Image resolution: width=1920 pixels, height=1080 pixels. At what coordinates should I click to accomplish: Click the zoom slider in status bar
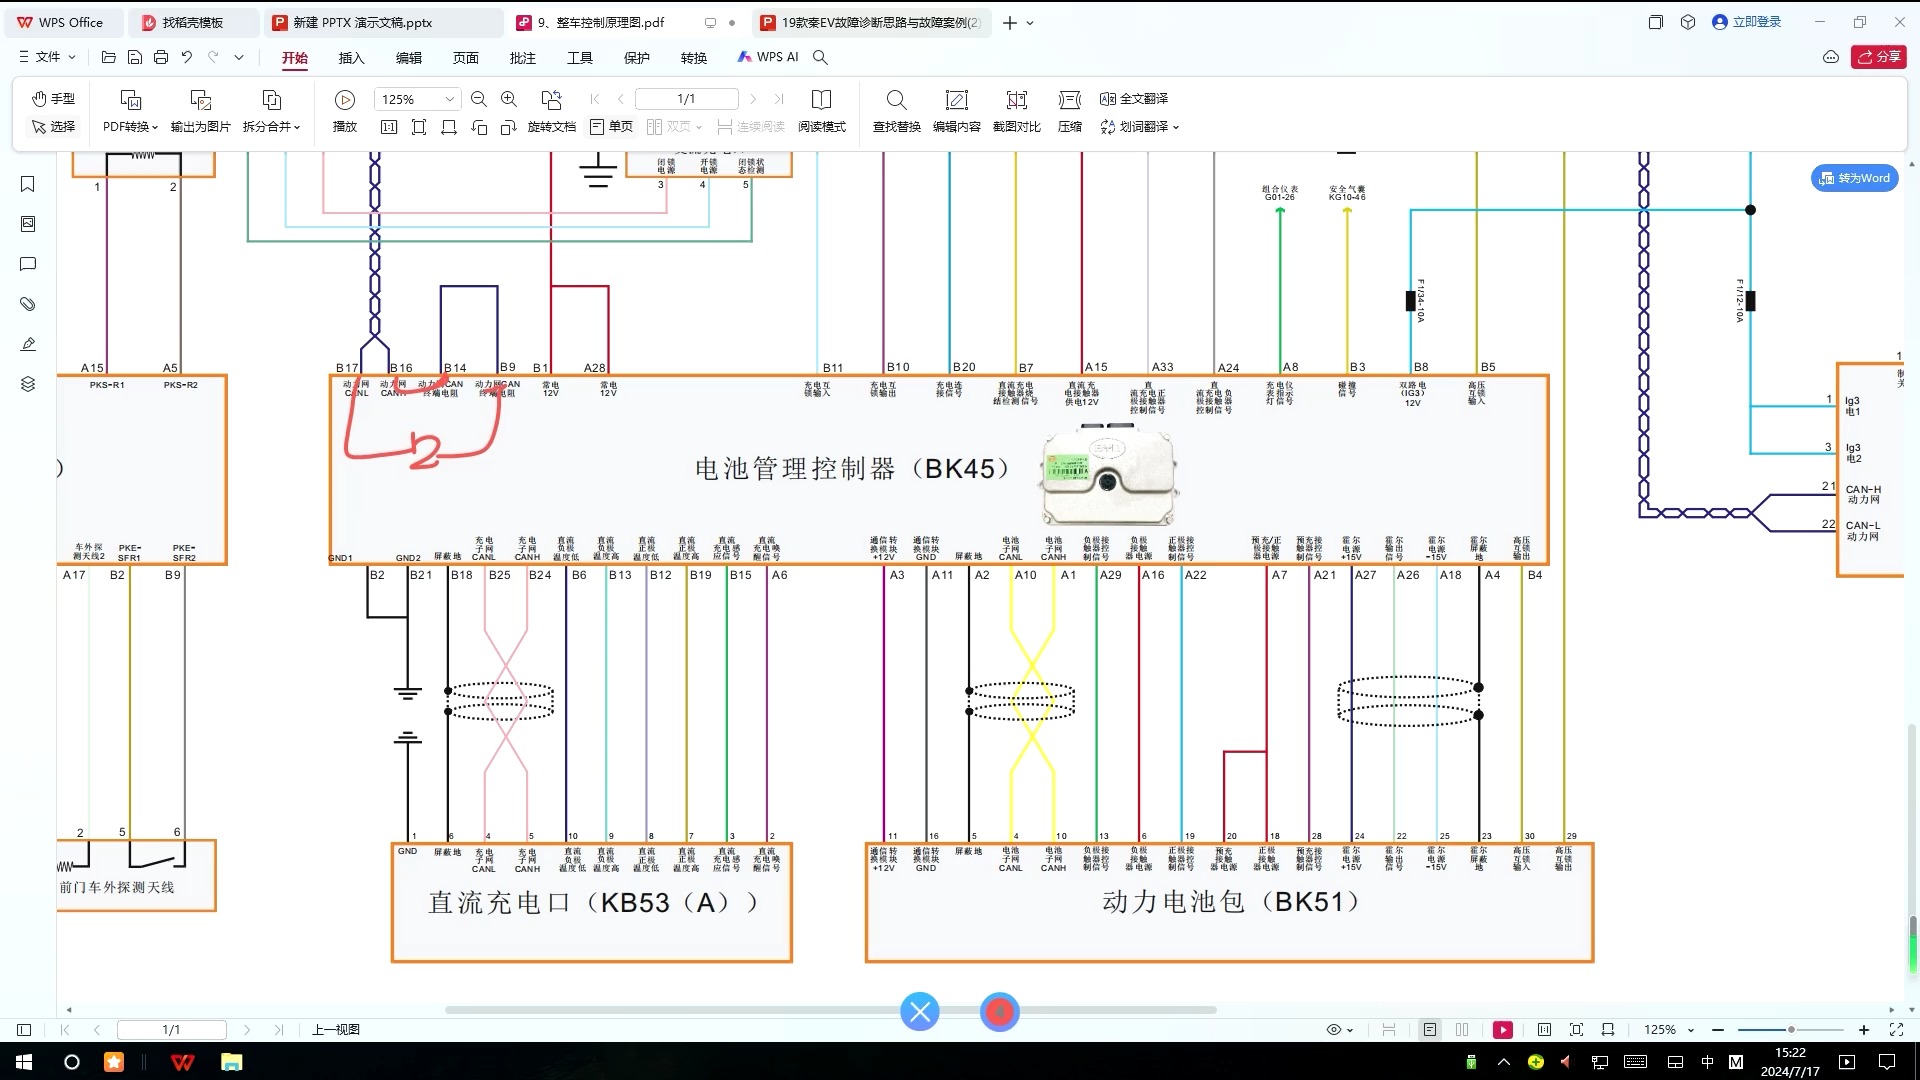click(x=1790, y=1030)
